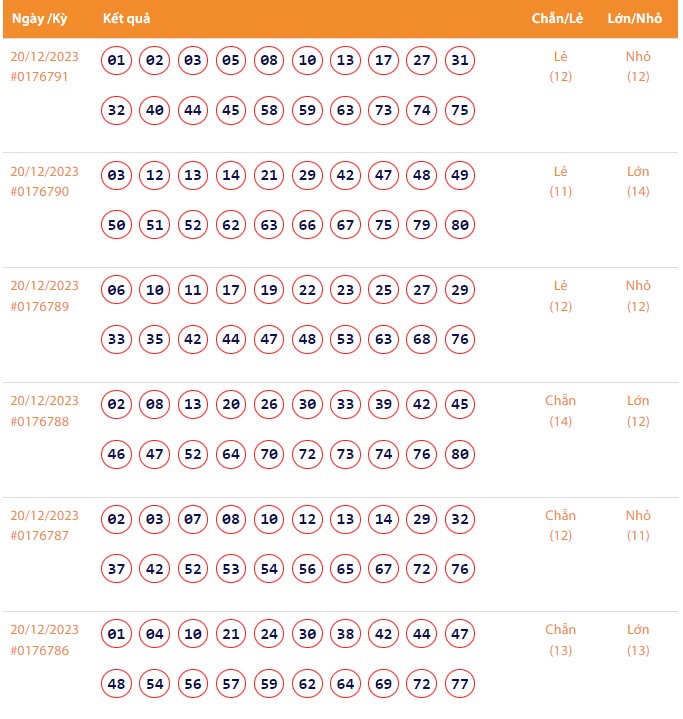Click "Lớn (13)" result for draw #0176786

638,640
